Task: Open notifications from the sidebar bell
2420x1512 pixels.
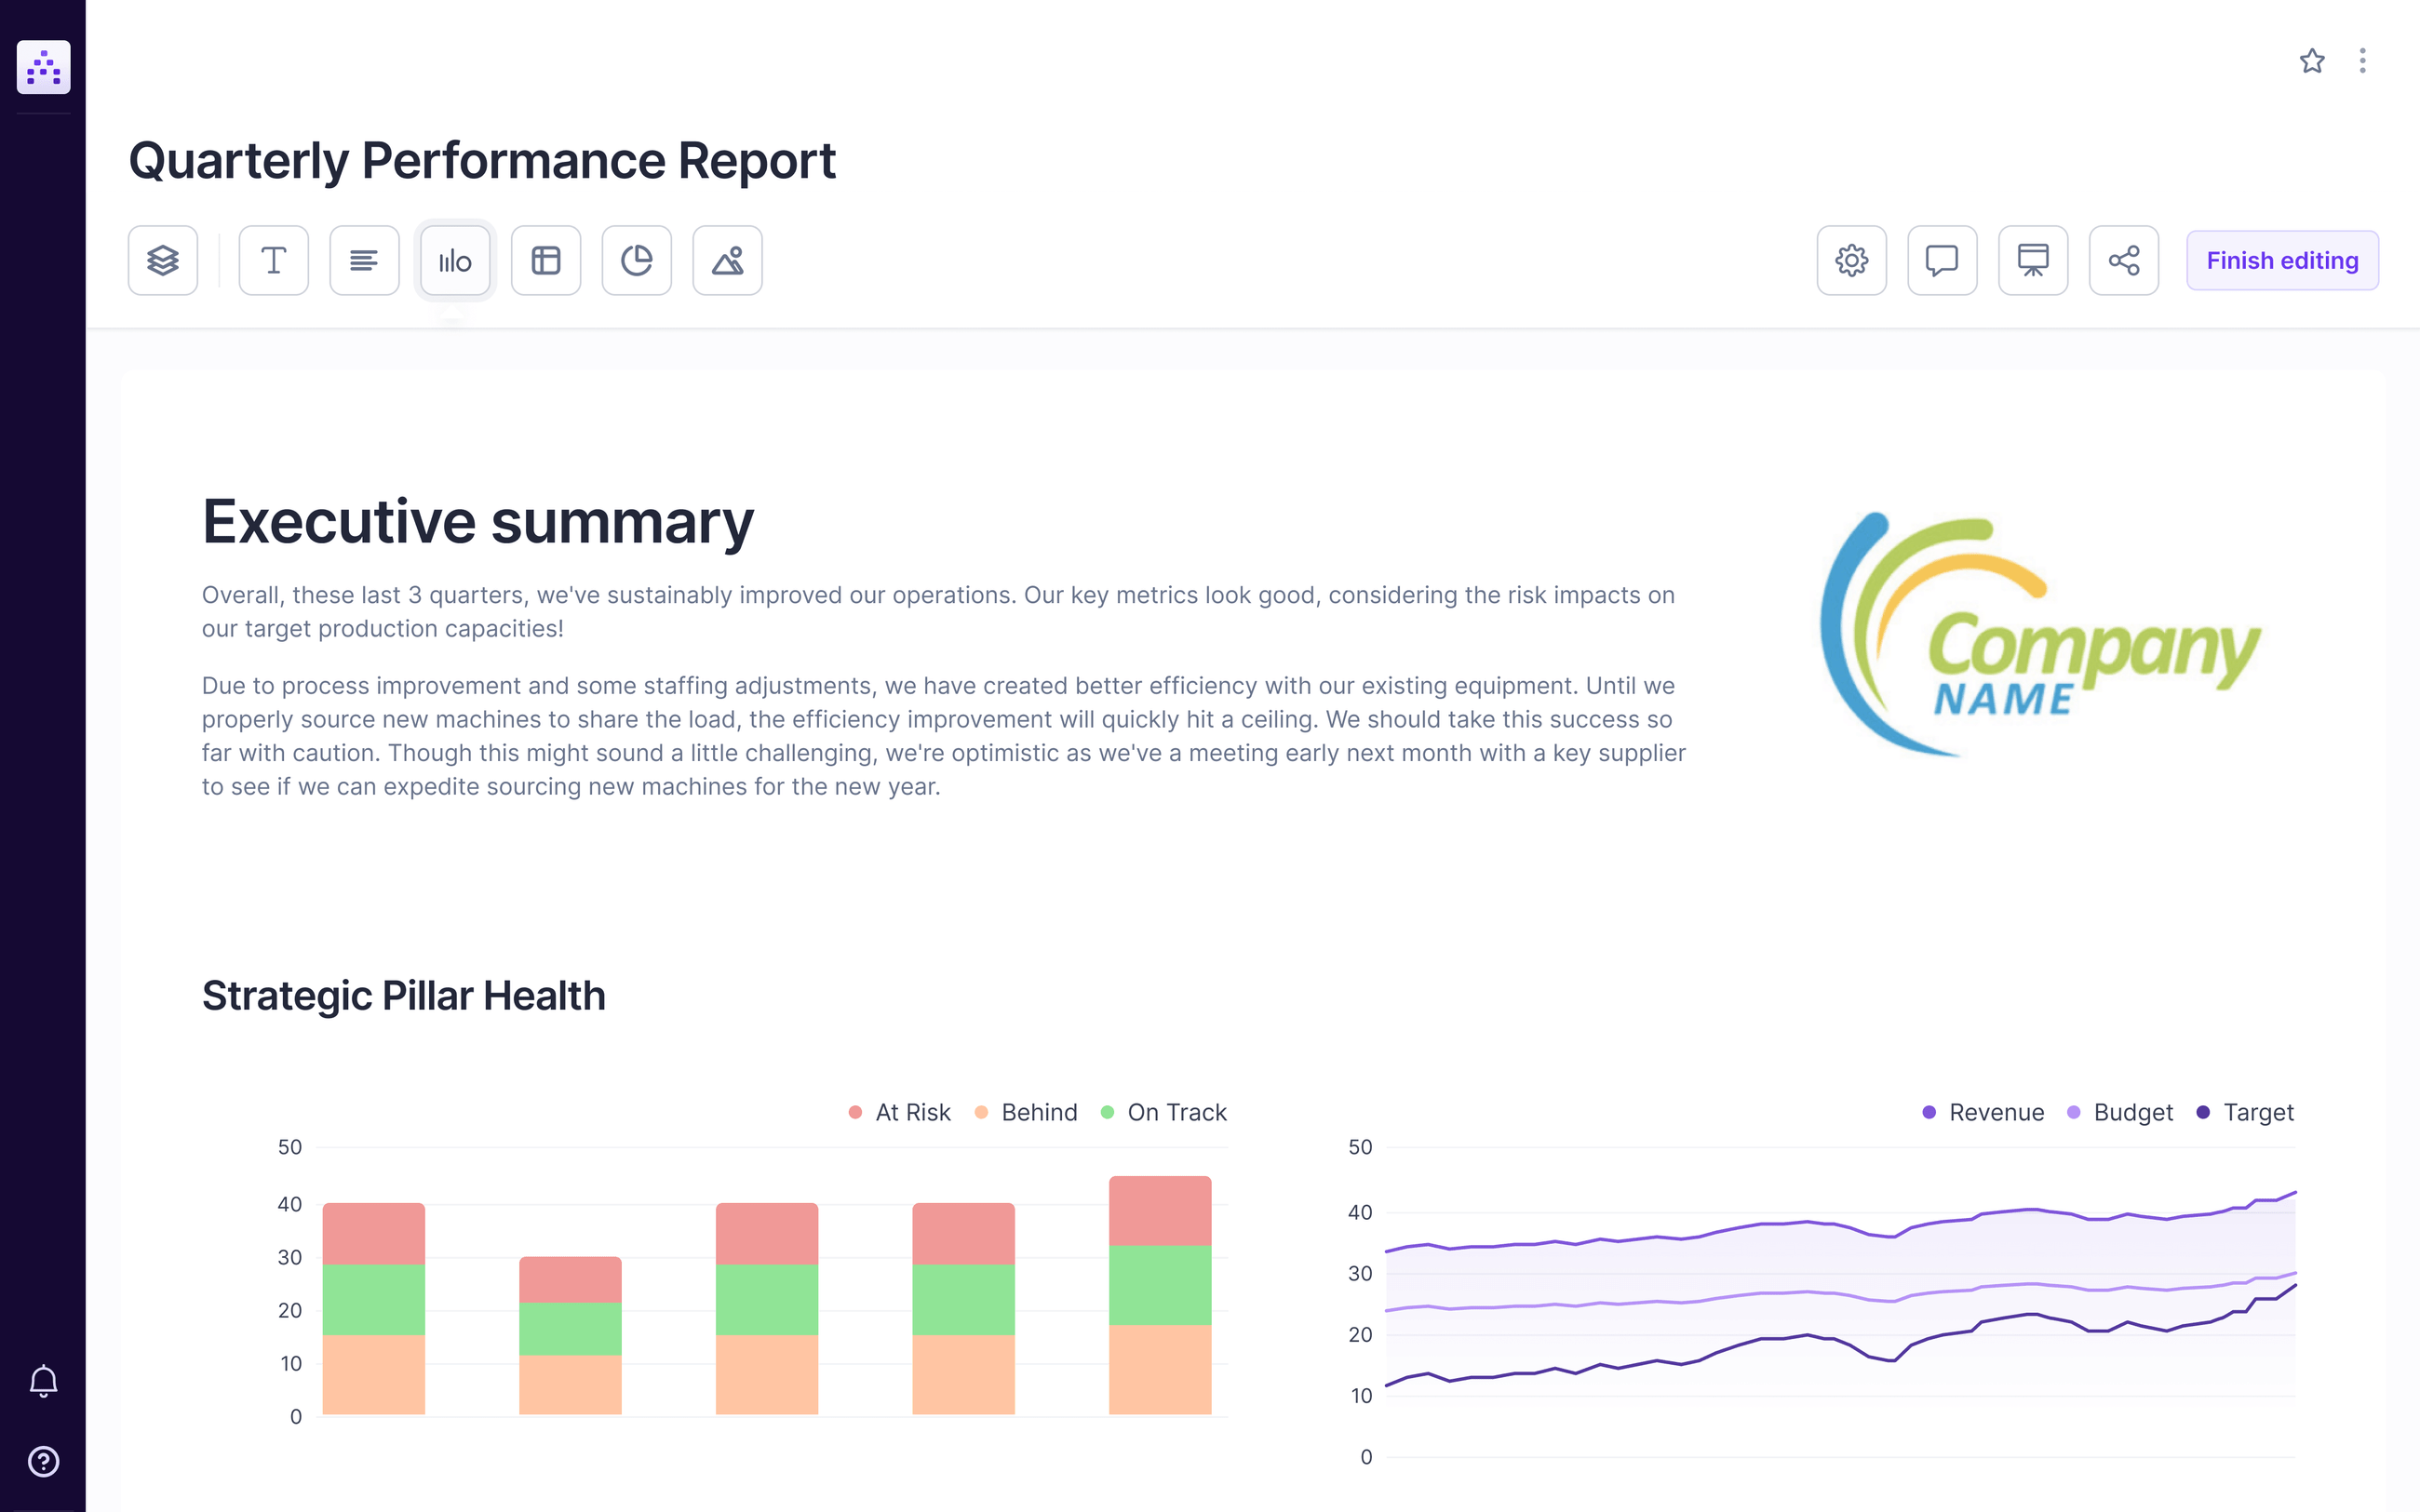Action: click(43, 1380)
